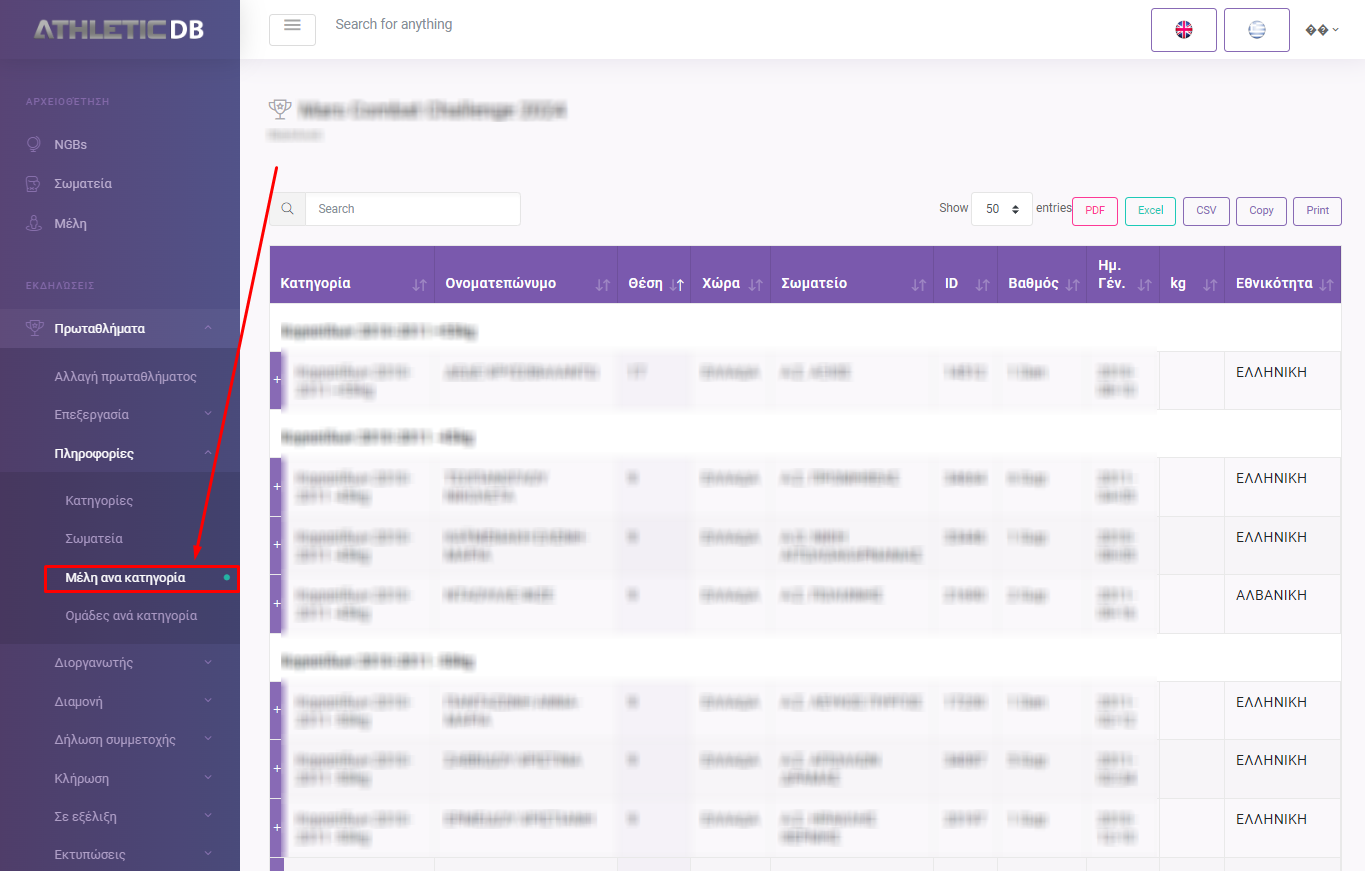This screenshot has width=1365, height=871.
Task: Expand the Εκτυπώσεις submenu
Action: tap(120, 854)
